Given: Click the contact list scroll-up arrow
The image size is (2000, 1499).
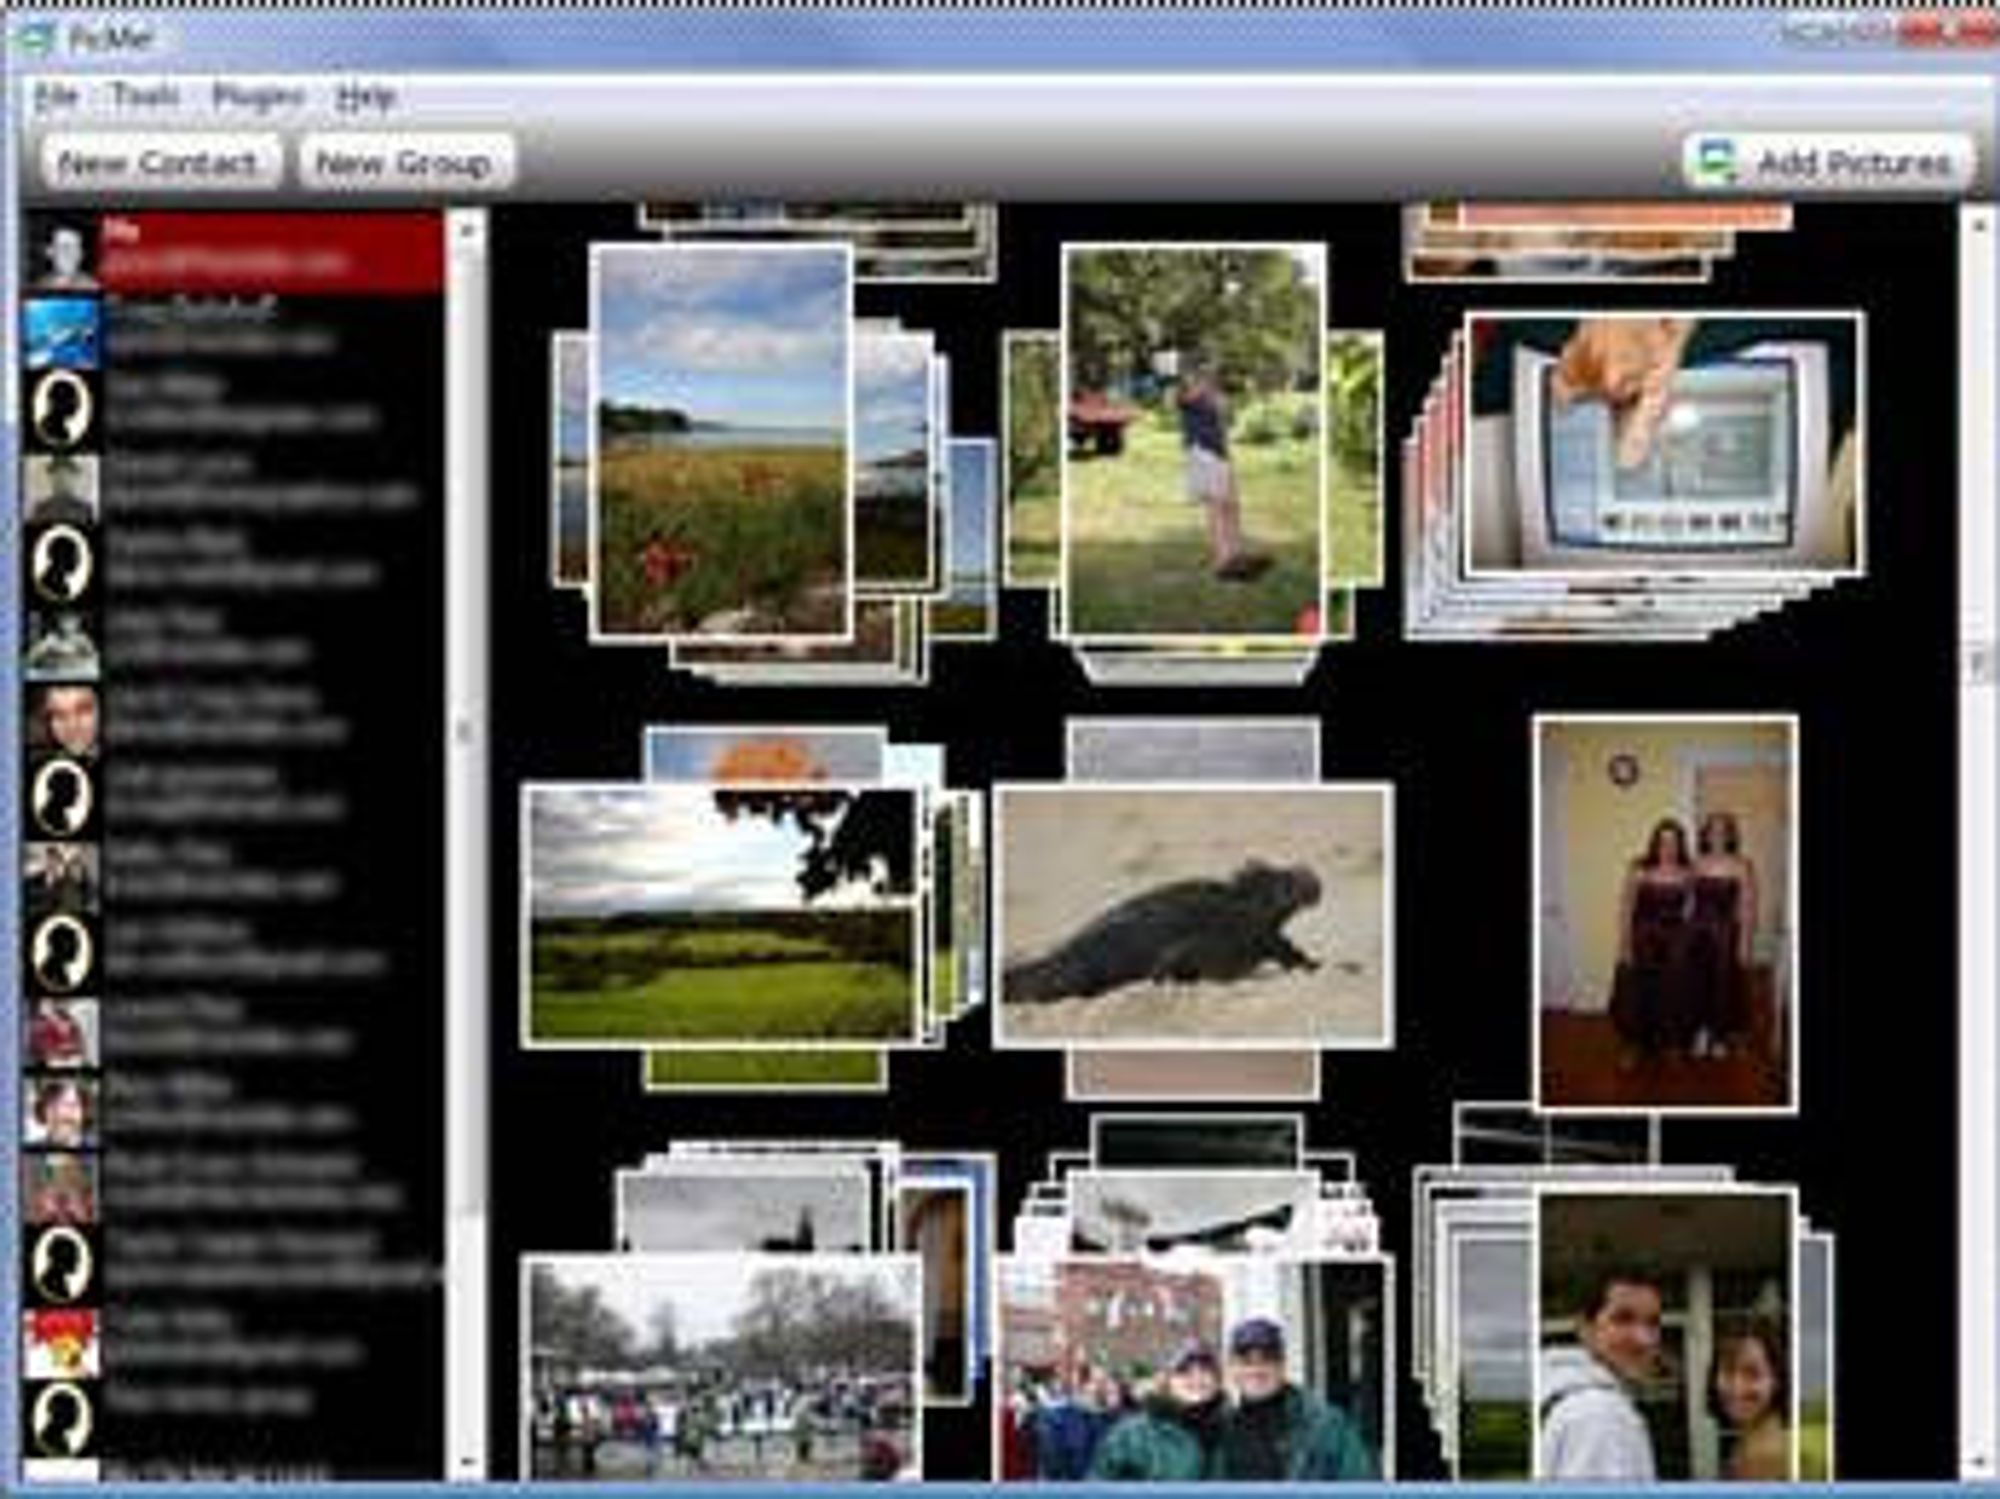Looking at the screenshot, I should click(x=466, y=229).
